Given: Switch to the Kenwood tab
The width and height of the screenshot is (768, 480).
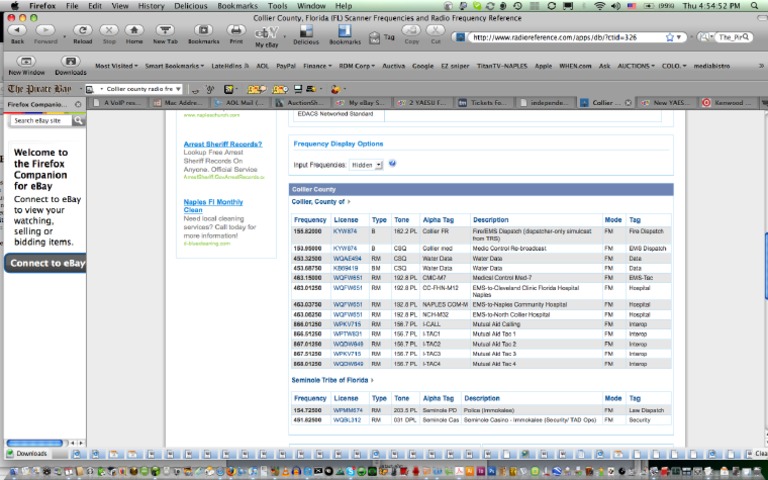Looking at the screenshot, I should 733,102.
